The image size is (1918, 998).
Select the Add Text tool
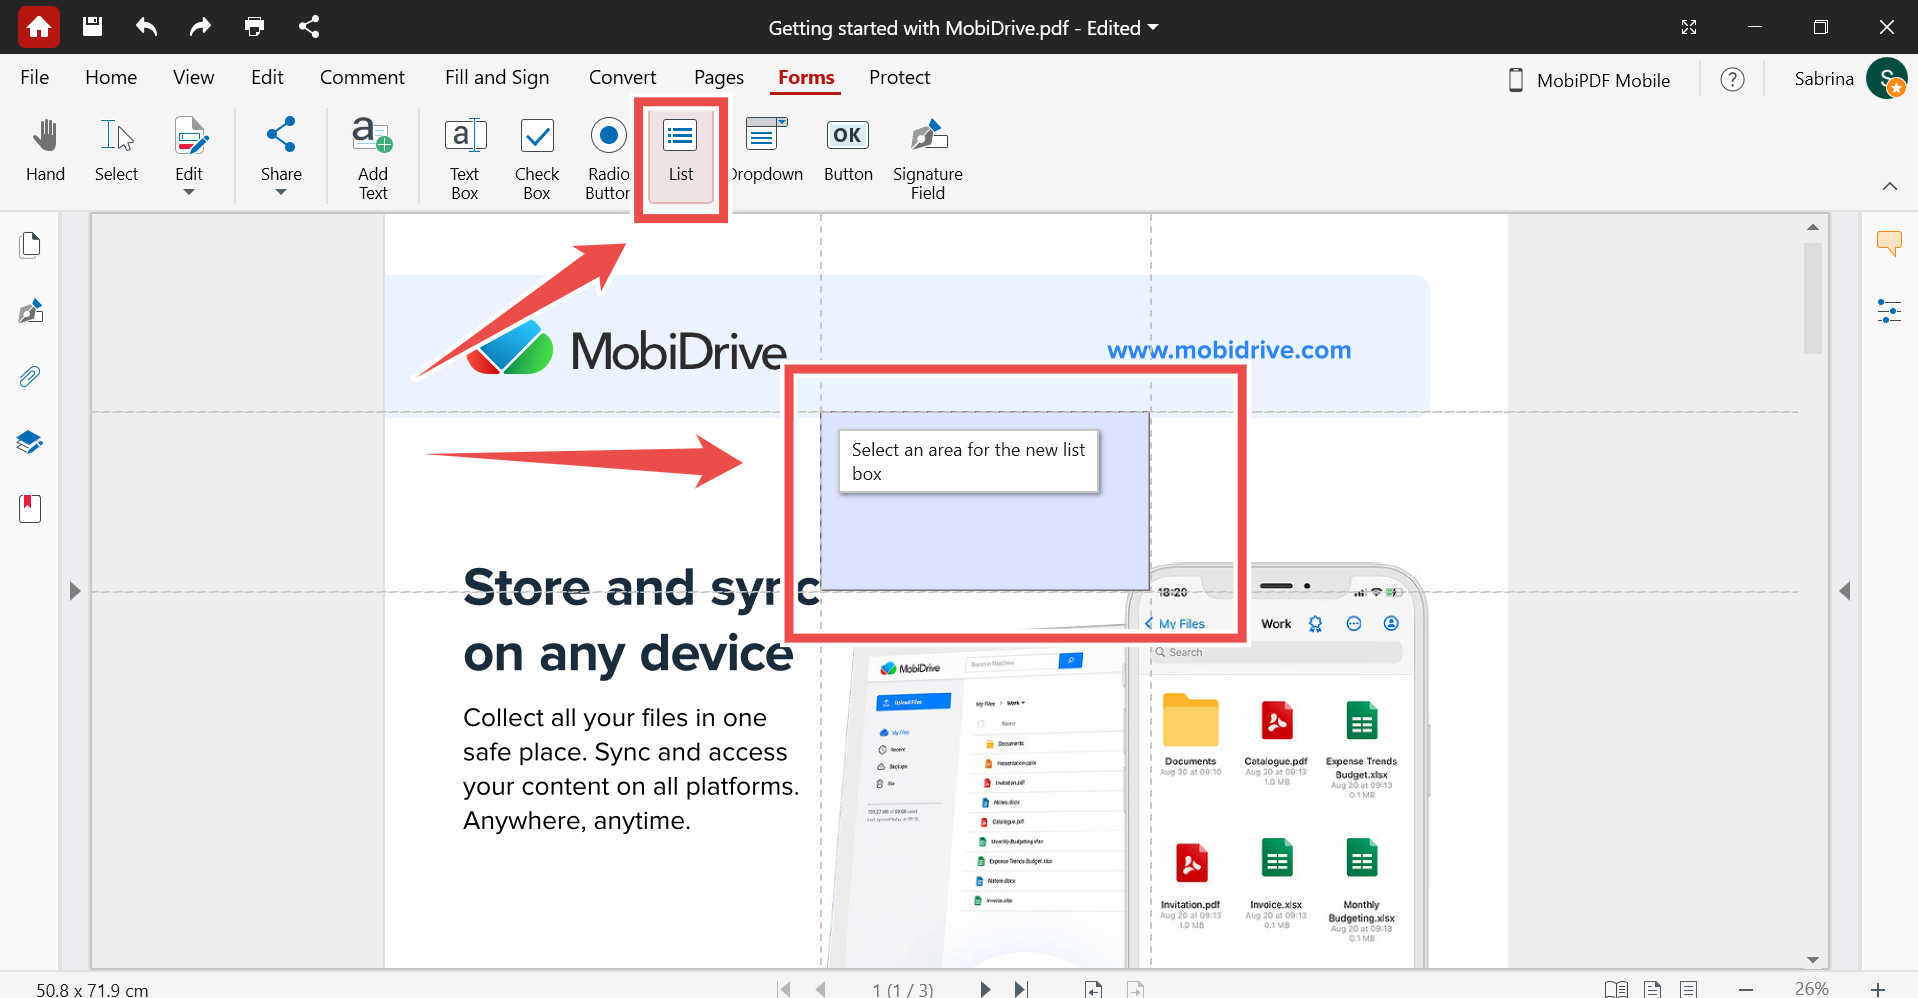click(372, 159)
